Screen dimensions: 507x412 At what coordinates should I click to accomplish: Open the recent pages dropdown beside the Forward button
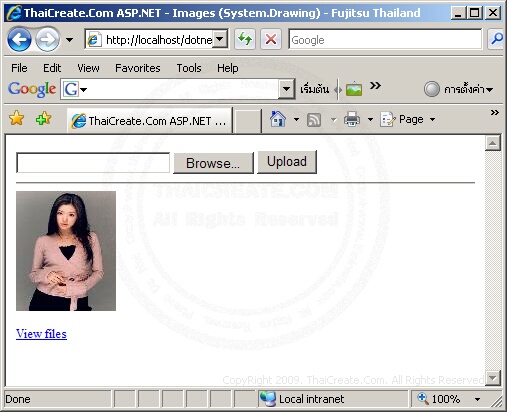coord(69,40)
